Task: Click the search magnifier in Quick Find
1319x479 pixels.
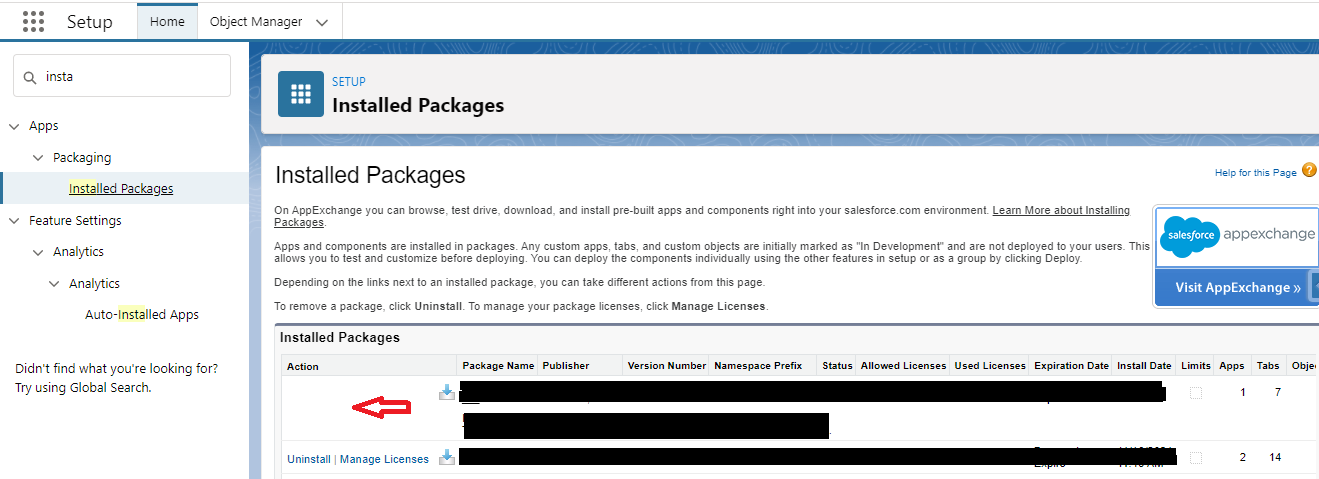Action: [31, 76]
